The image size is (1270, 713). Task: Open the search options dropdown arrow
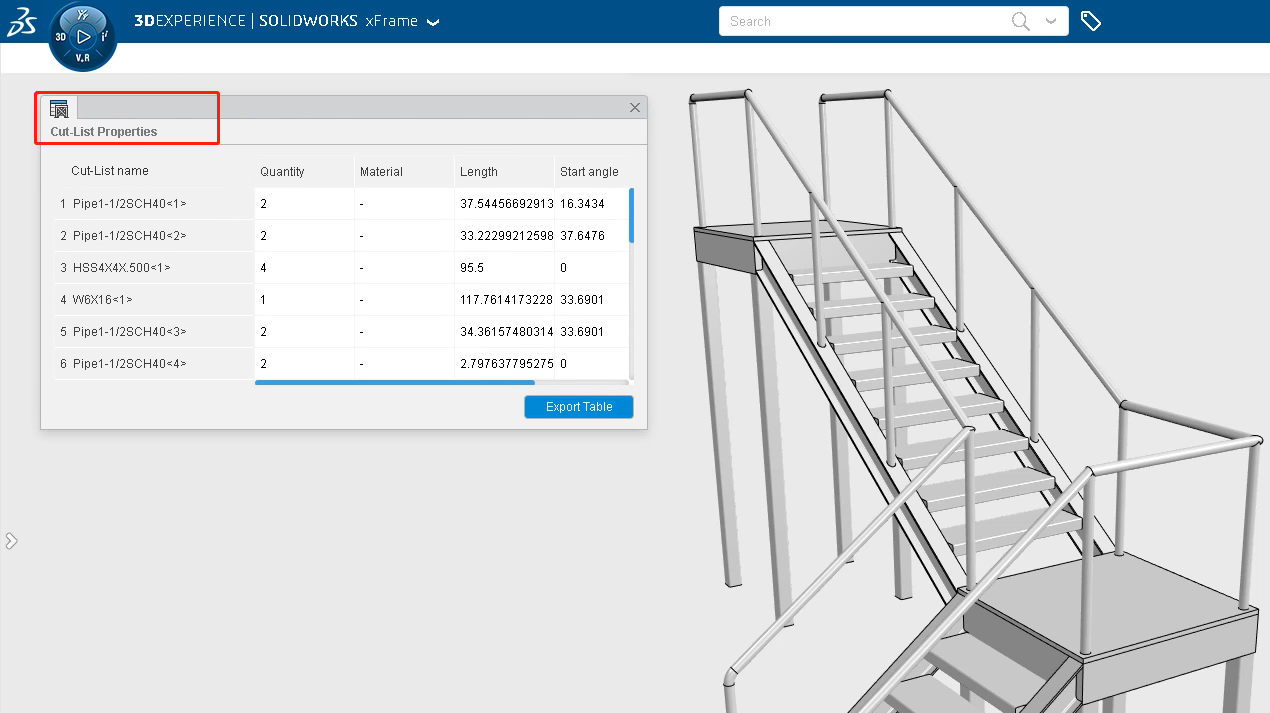point(1050,21)
